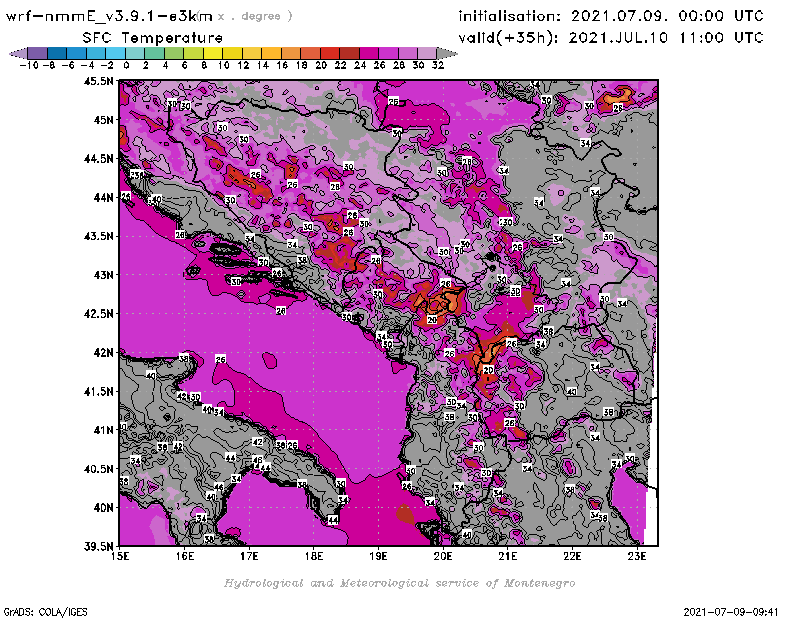Click the pale purple legend swatch between 30 and 32
Screen dimensions: 800x618
(427, 53)
